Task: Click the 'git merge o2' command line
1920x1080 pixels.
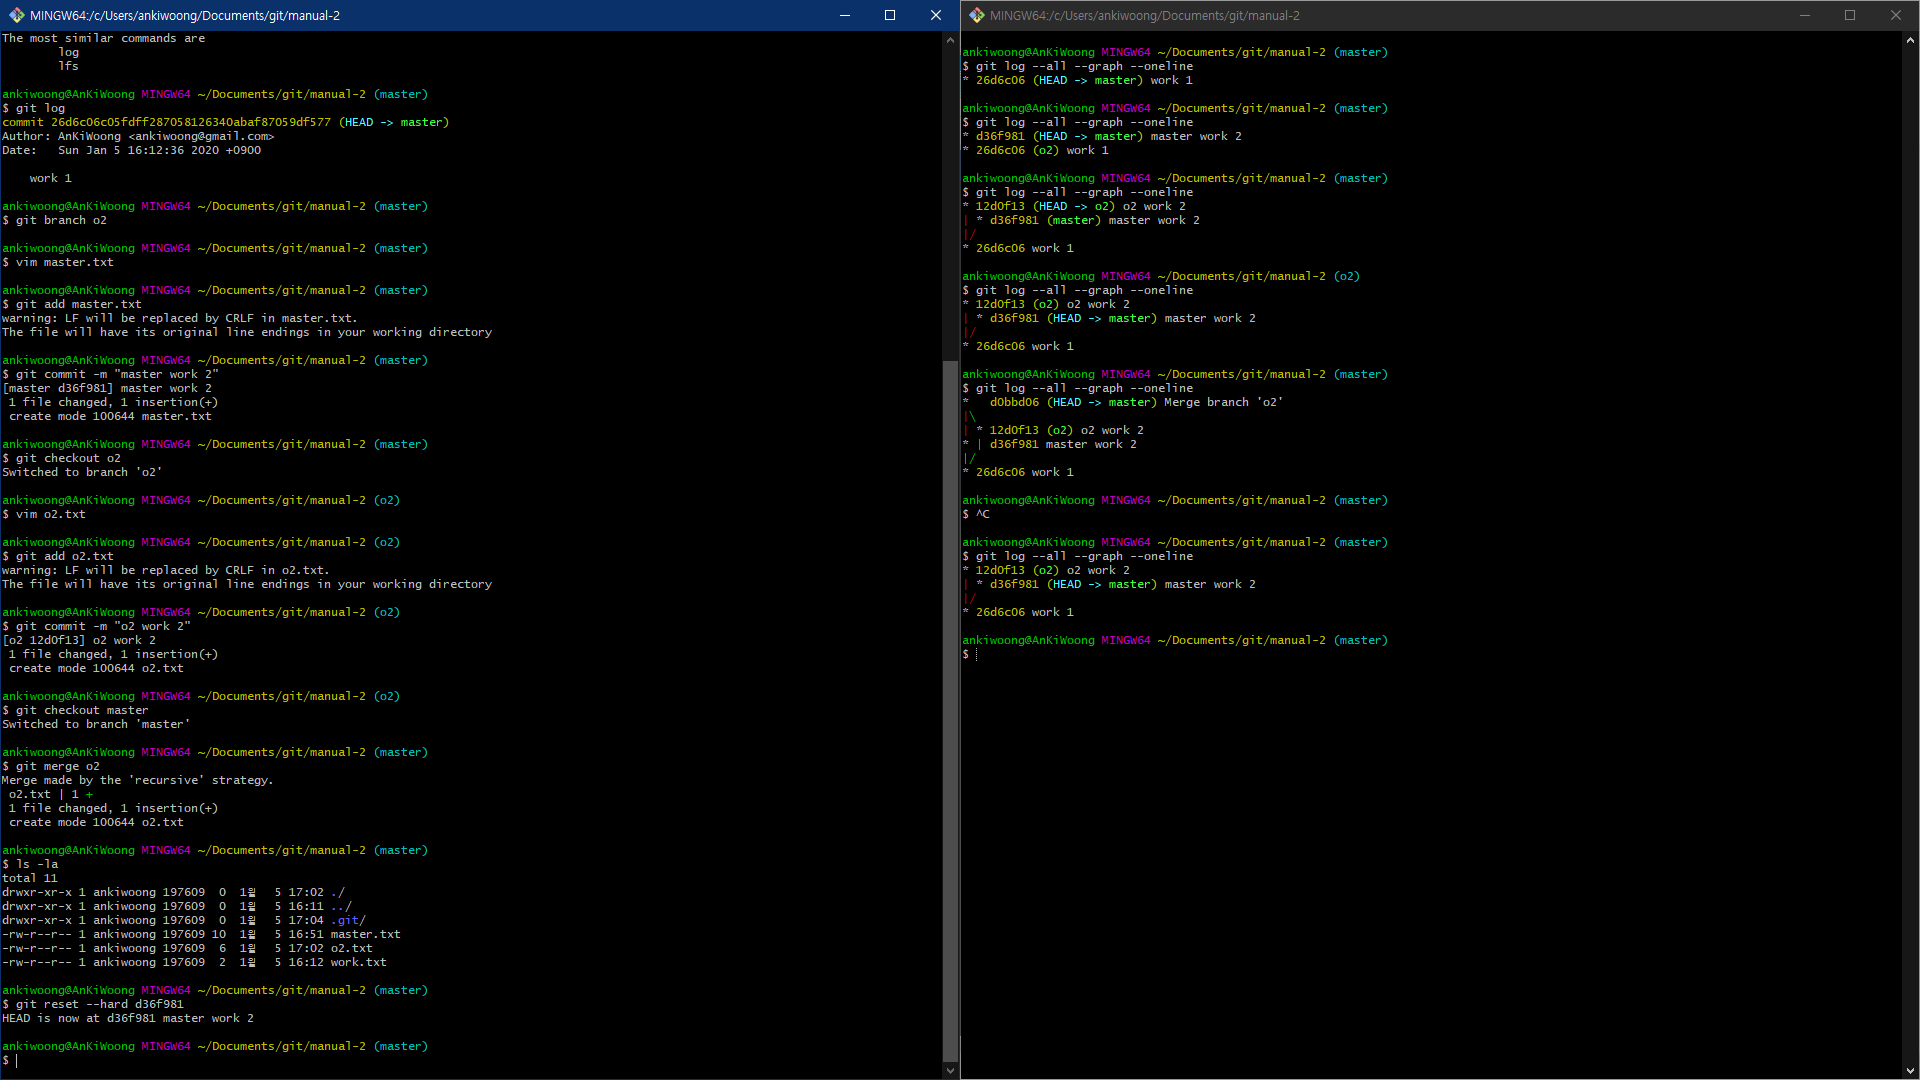Action: (x=58, y=766)
